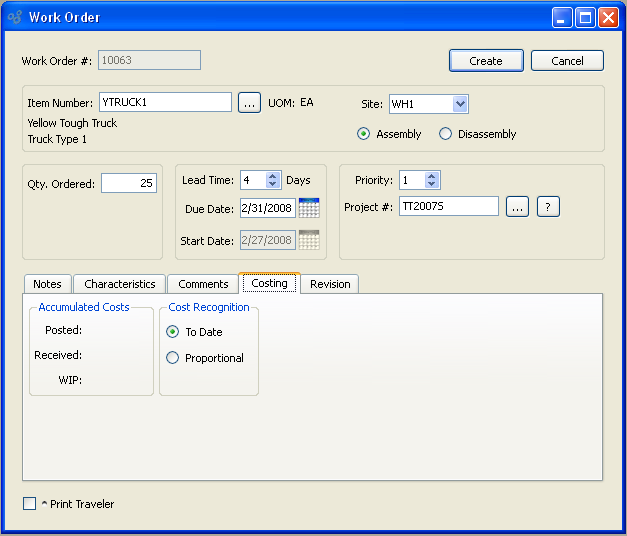This screenshot has width=627, height=536.
Task: Browse projects with Project # ellipsis button
Action: point(517,207)
